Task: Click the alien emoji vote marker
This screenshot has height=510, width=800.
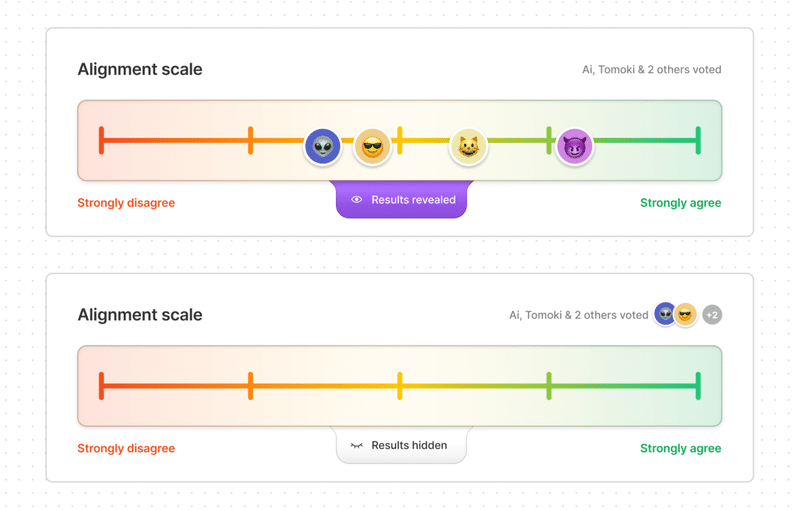Action: (322, 147)
